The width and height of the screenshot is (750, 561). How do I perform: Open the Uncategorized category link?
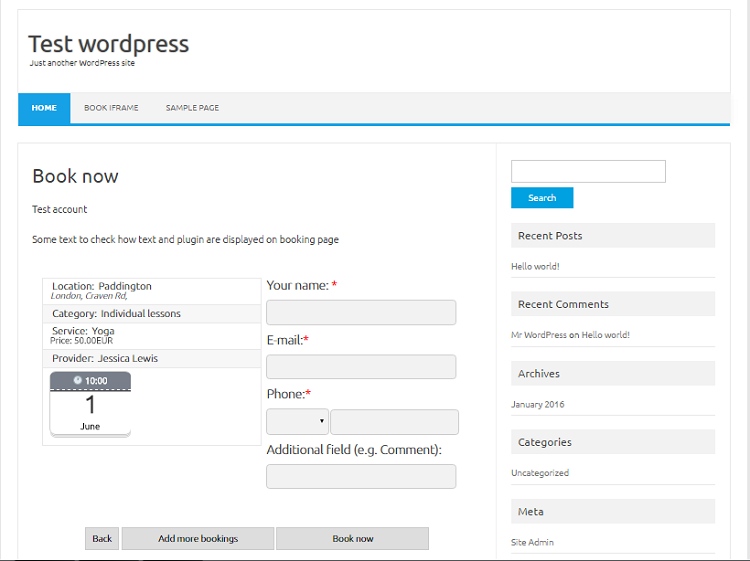pyautogui.click(x=540, y=473)
